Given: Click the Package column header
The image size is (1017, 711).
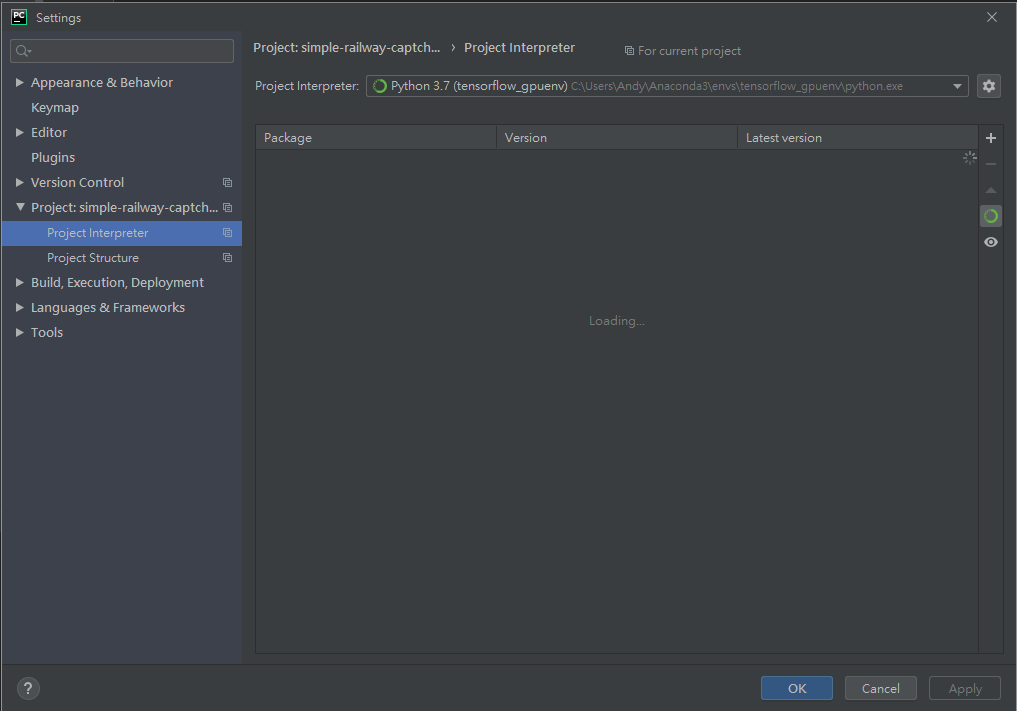Looking at the screenshot, I should pos(376,138).
